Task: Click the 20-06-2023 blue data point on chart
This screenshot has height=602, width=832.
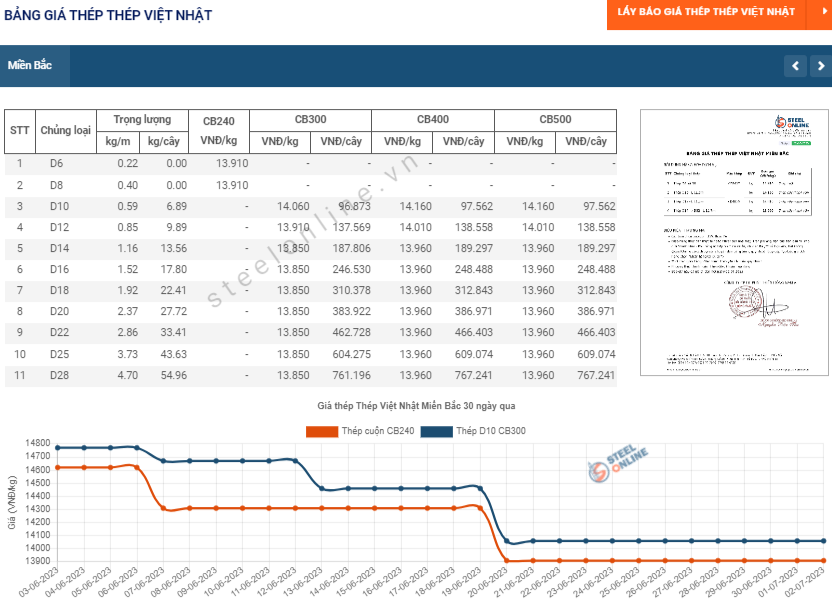Action: 506,541
